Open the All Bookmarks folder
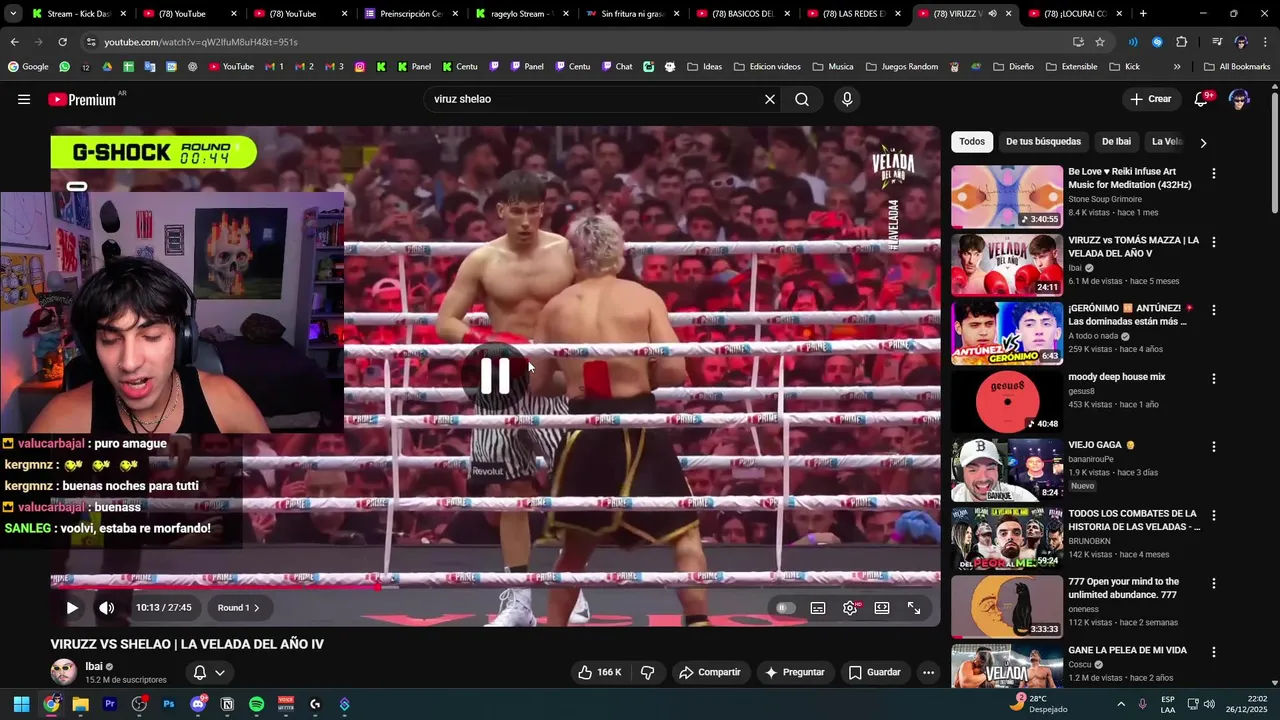Viewport: 1280px width, 720px height. [1236, 67]
